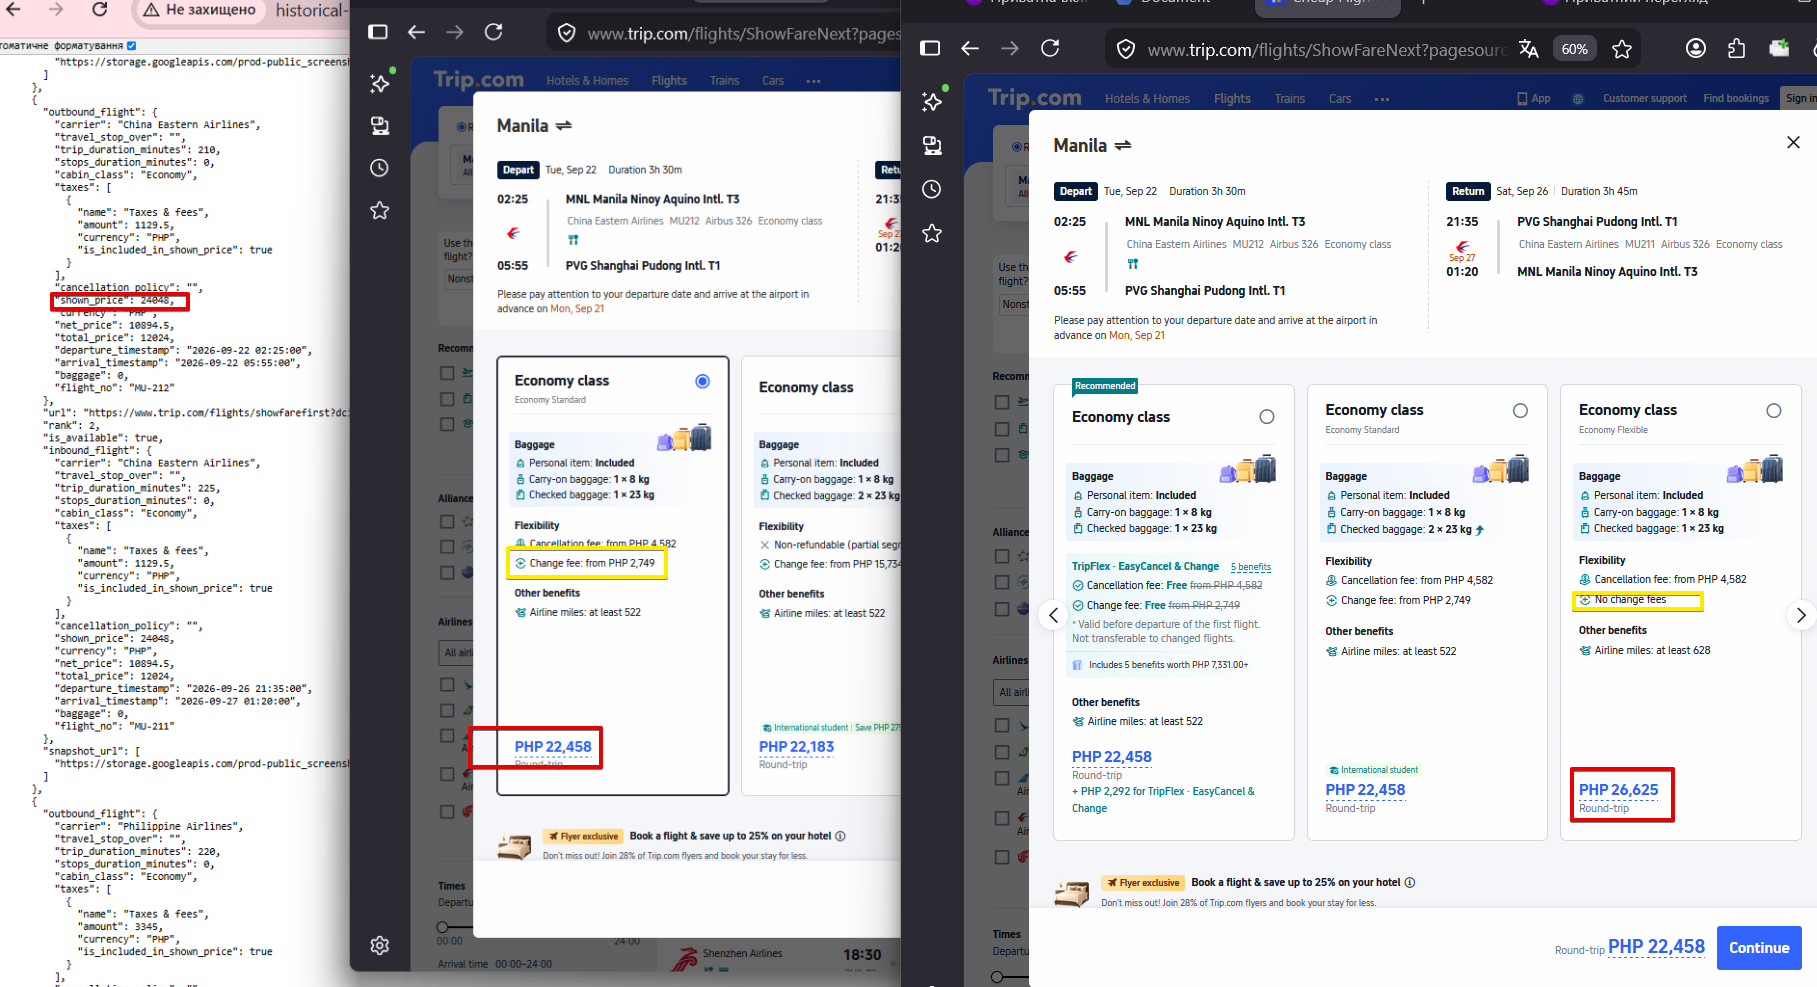Click swap icon beside Manila, middle window
Image resolution: width=1817 pixels, height=987 pixels.
tap(564, 126)
